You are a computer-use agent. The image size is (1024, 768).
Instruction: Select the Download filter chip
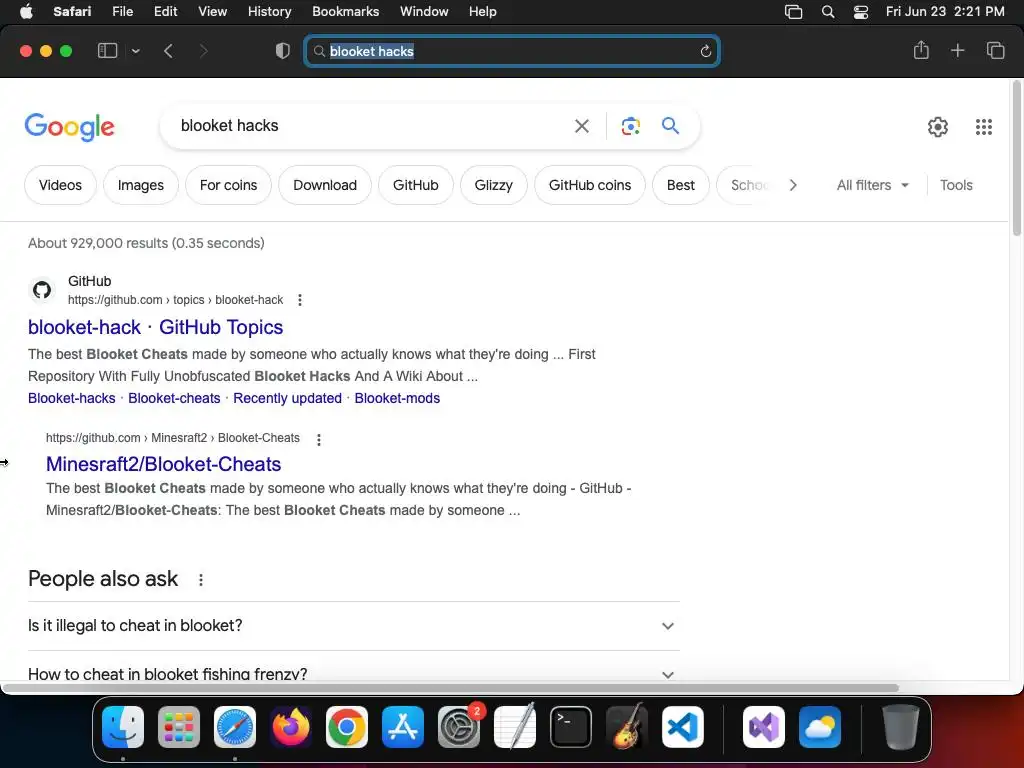click(x=325, y=185)
